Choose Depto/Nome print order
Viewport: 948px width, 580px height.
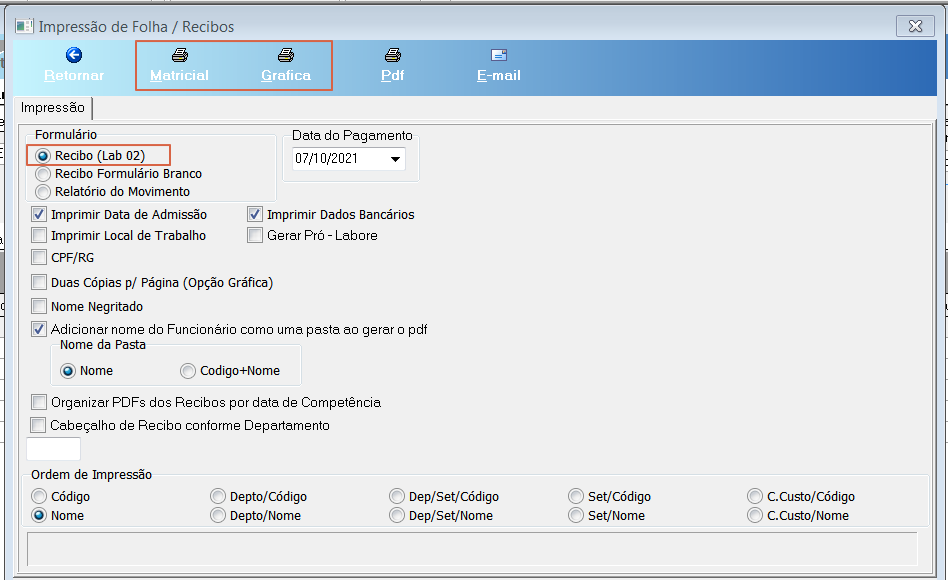click(x=218, y=516)
